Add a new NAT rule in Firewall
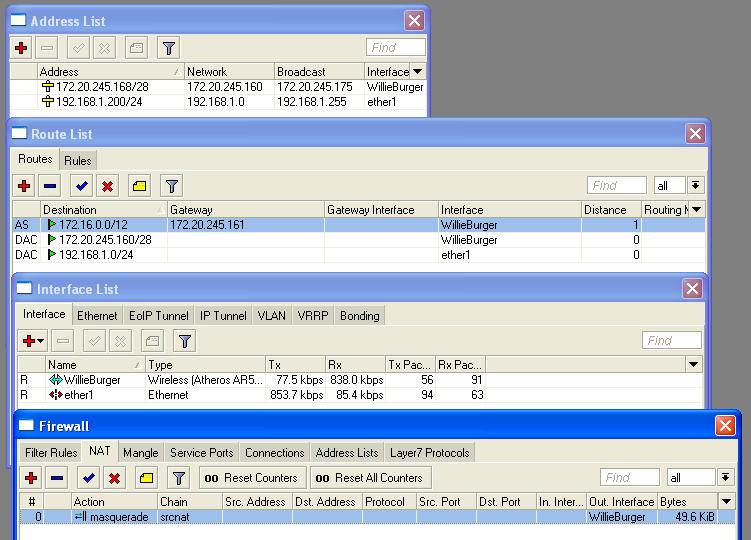 coord(31,478)
